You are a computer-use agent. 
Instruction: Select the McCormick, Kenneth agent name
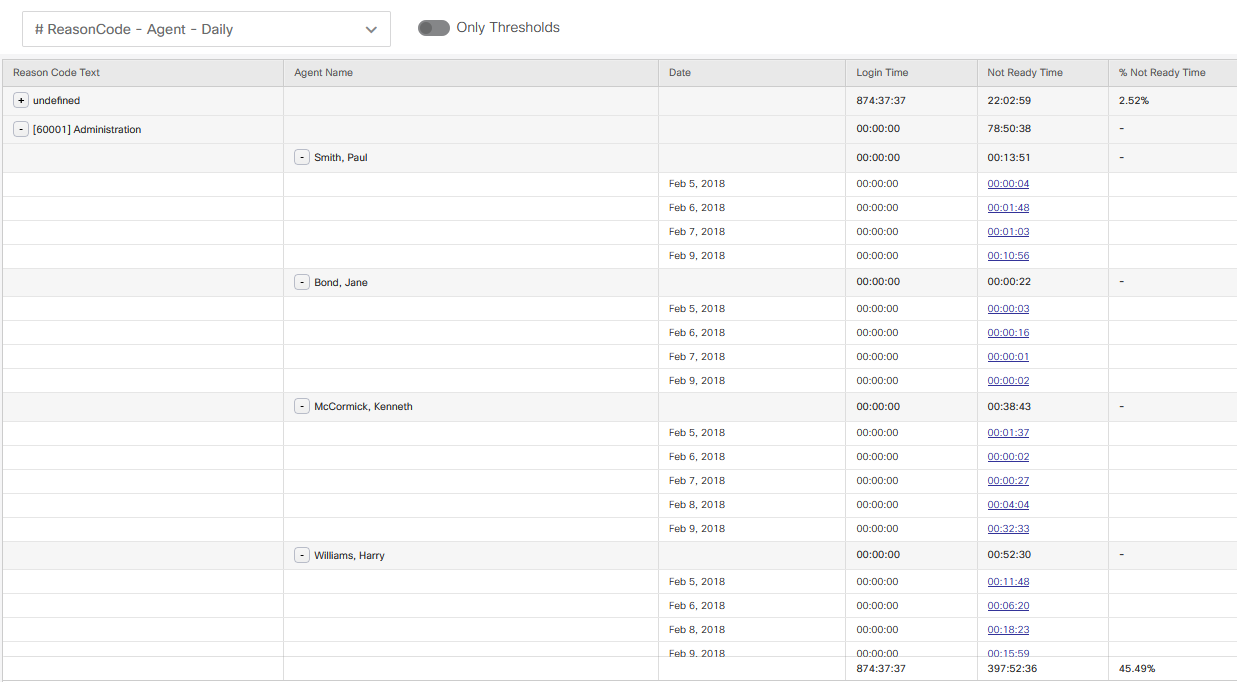(x=363, y=407)
